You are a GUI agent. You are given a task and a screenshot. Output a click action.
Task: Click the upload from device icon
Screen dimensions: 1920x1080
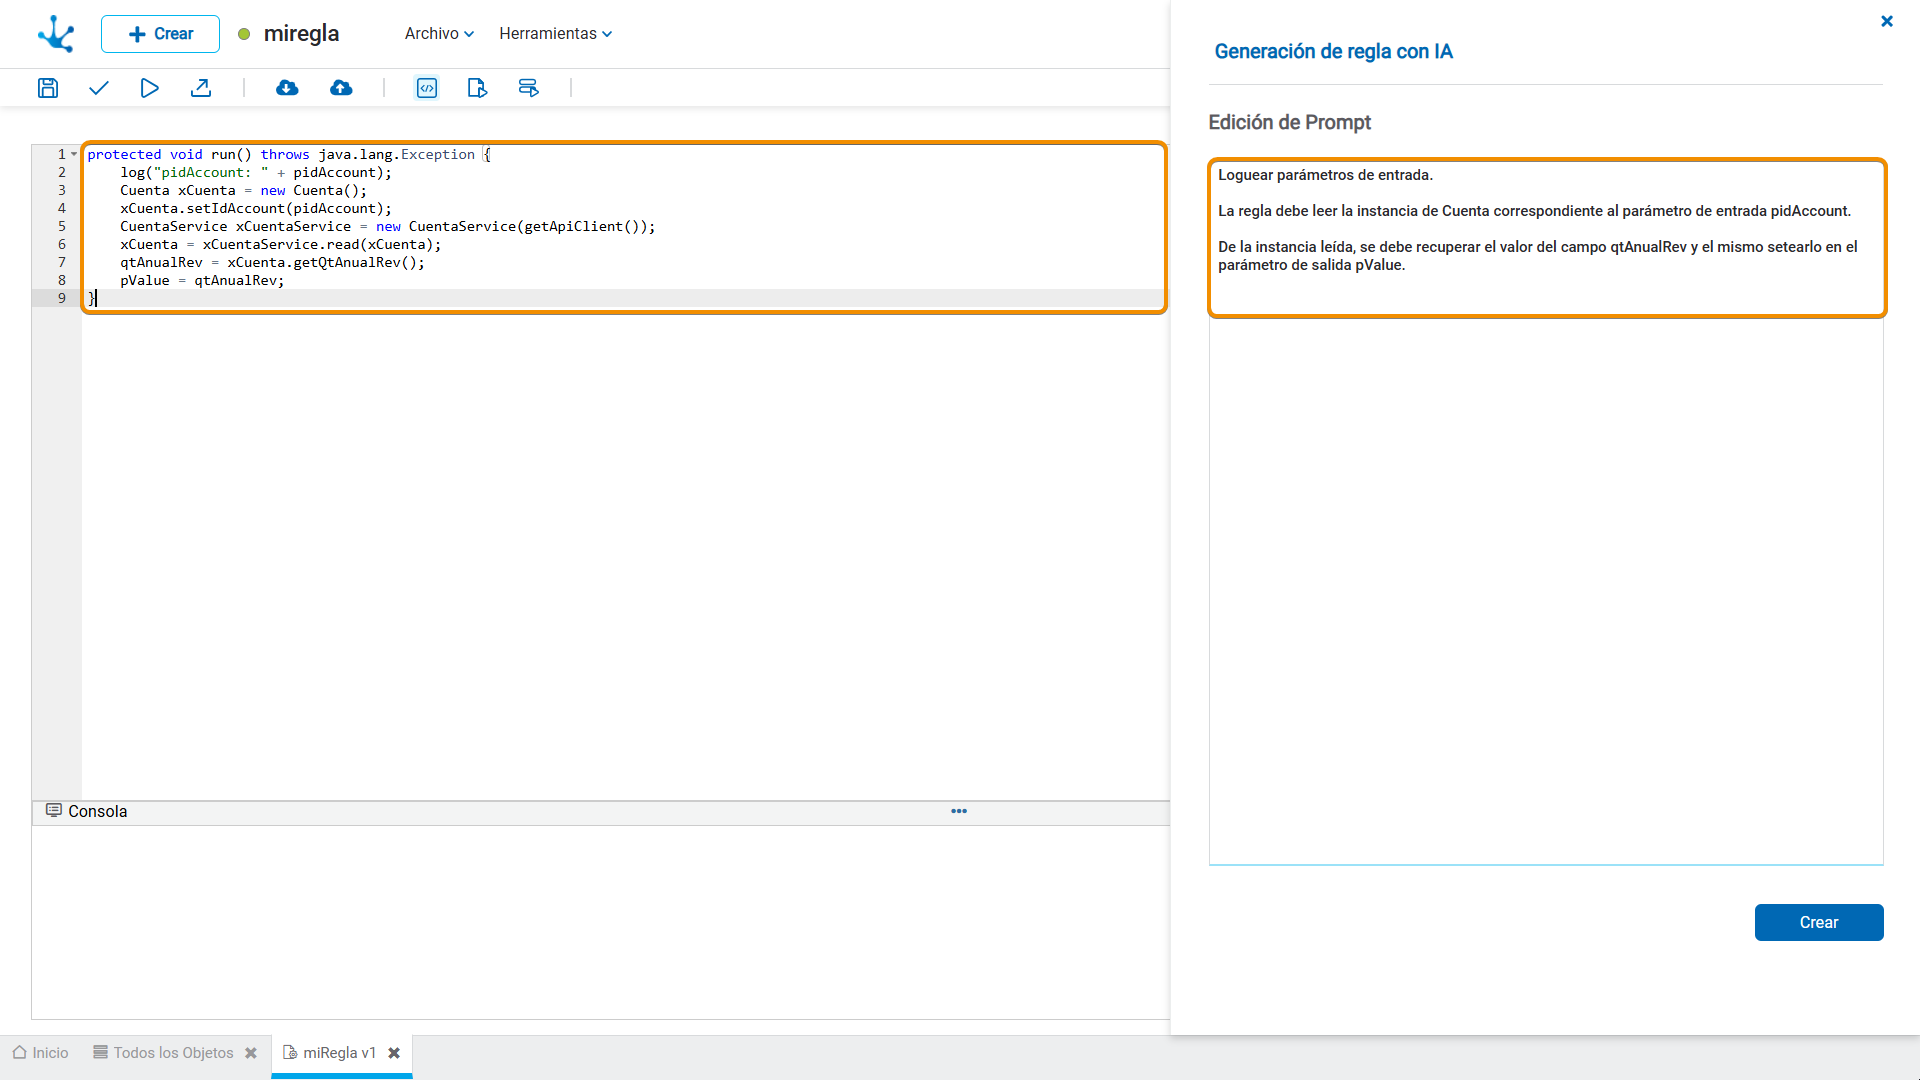342,88
